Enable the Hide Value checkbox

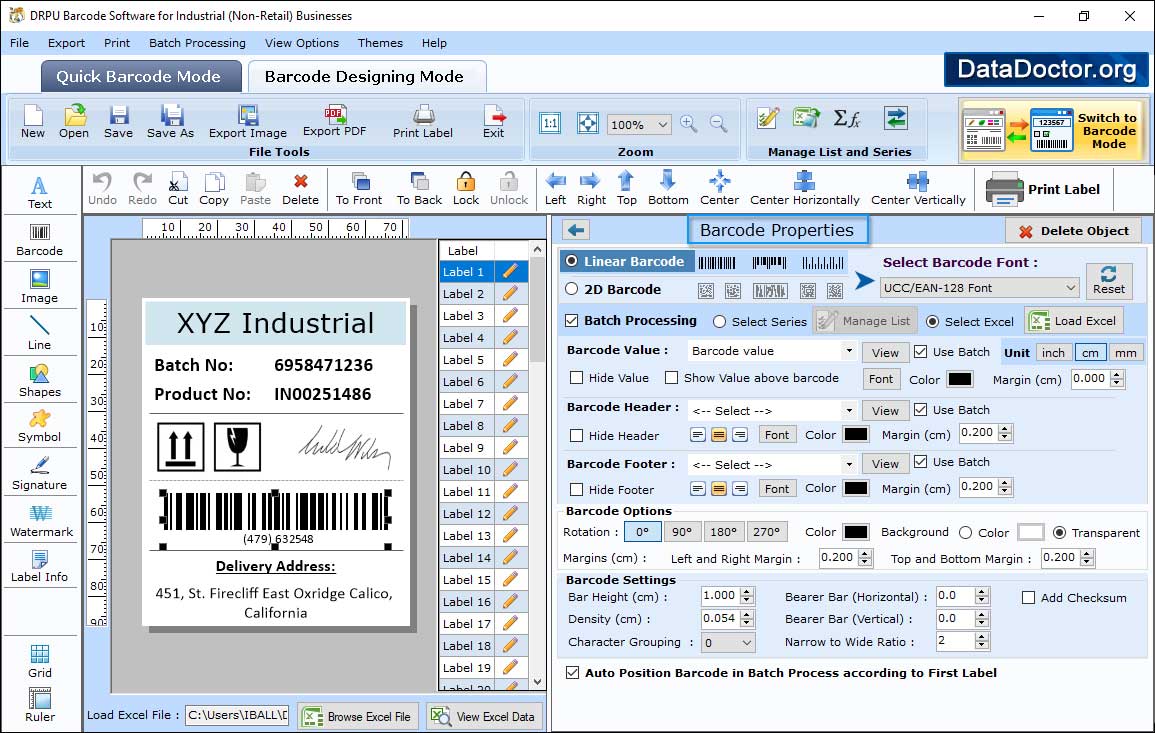pyautogui.click(x=577, y=378)
